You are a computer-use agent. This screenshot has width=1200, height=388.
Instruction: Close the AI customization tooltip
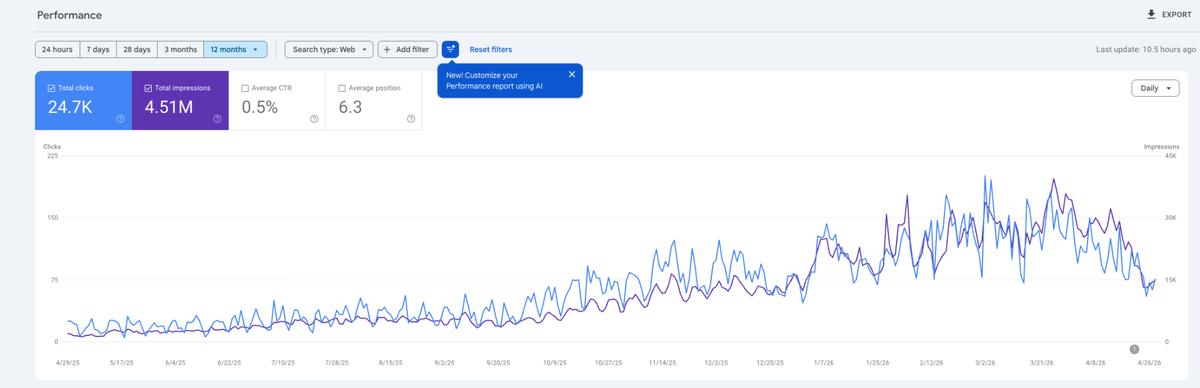[571, 74]
